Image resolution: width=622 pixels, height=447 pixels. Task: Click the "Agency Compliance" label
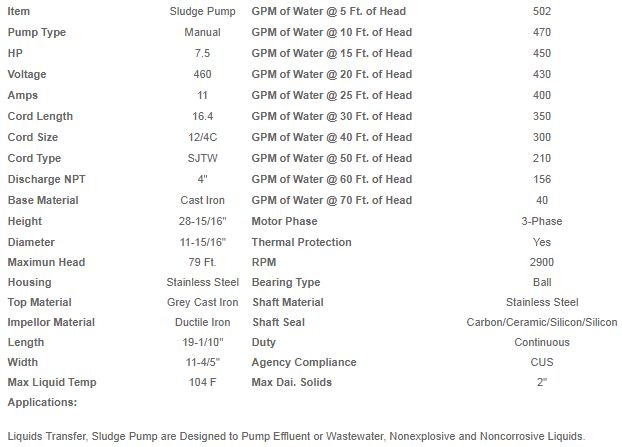click(x=303, y=362)
